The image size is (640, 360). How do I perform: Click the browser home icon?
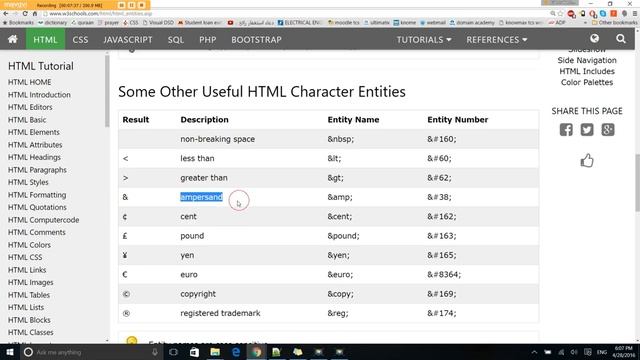click(x=35, y=13)
